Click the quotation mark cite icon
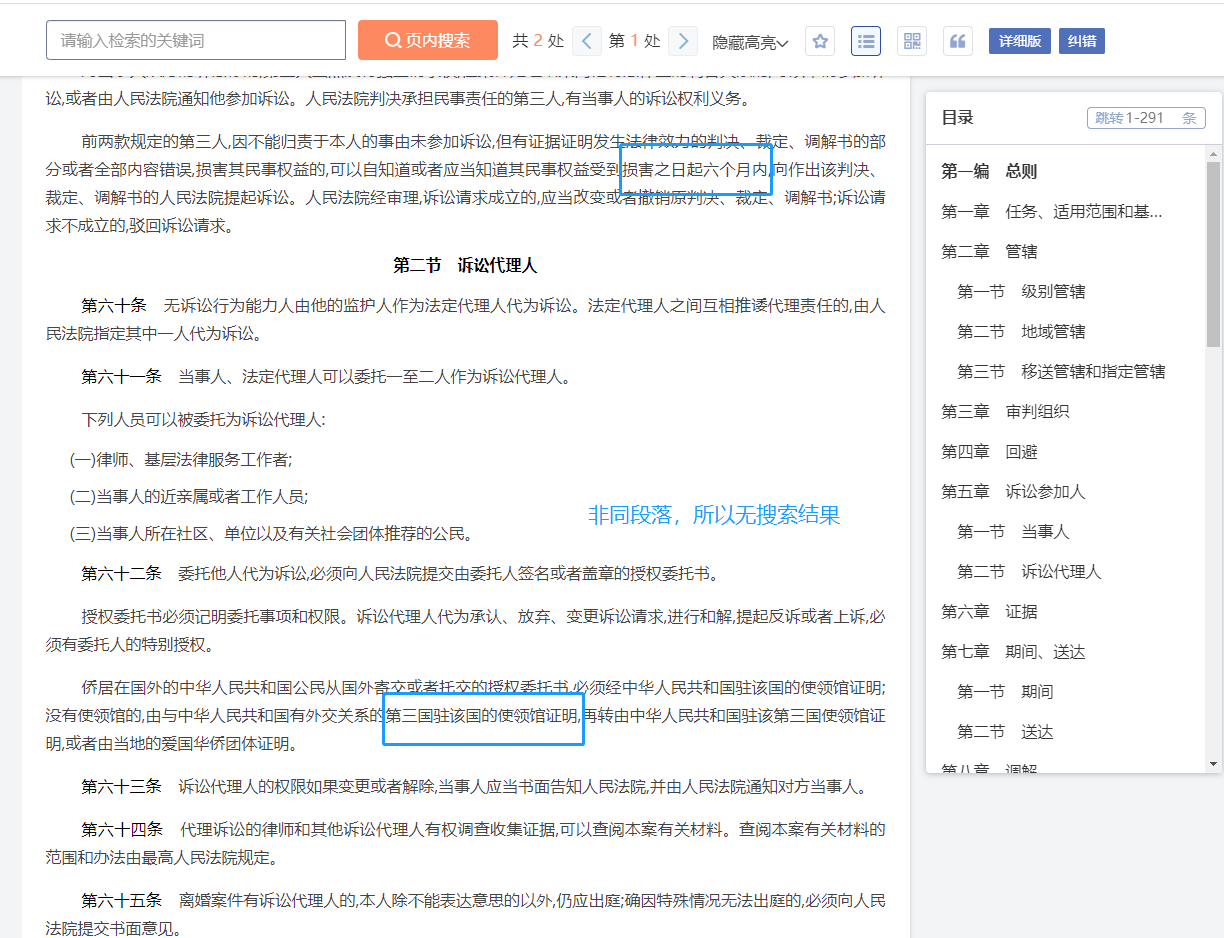This screenshot has height=938, width=1224. 957,41
